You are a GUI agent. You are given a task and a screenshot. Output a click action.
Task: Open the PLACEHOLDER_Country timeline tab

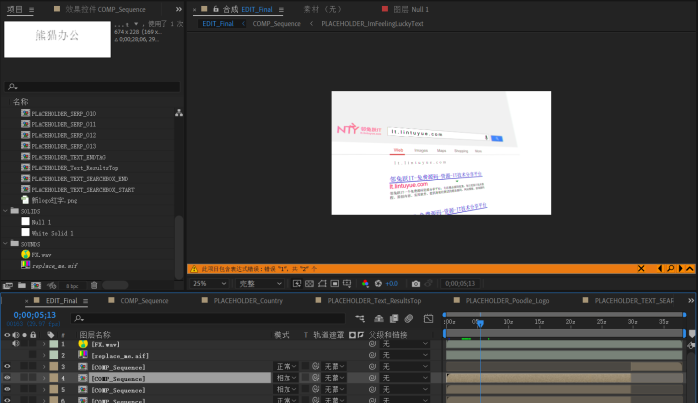click(x=248, y=300)
